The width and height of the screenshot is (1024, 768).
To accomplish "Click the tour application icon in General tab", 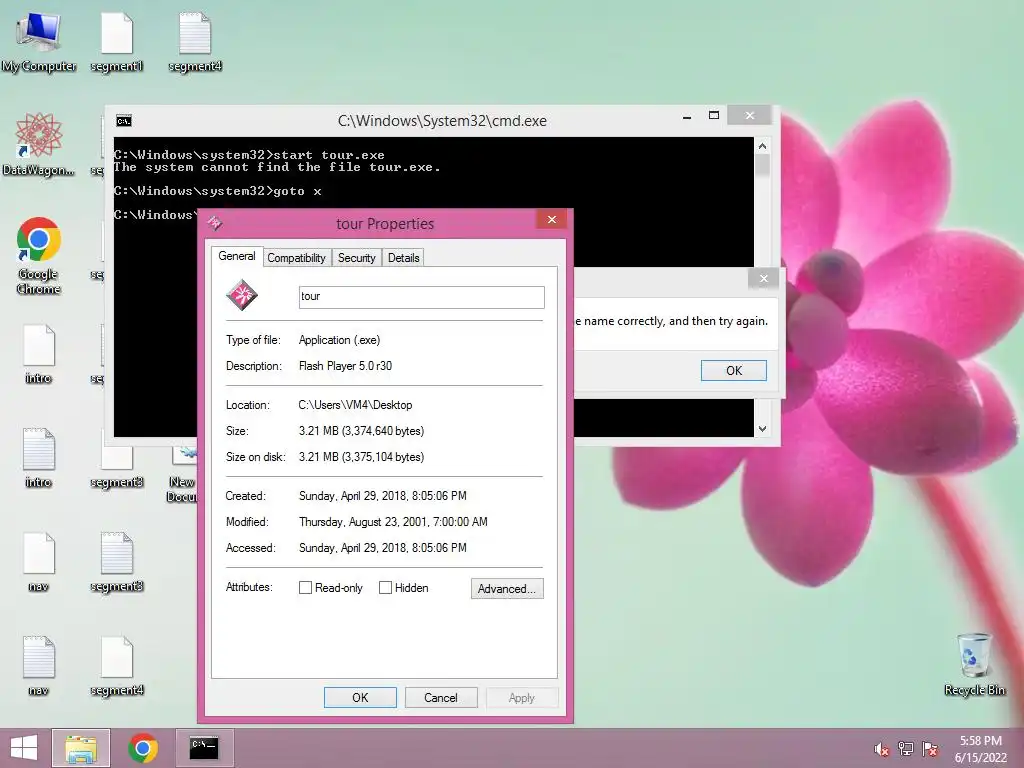I will click(x=242, y=295).
